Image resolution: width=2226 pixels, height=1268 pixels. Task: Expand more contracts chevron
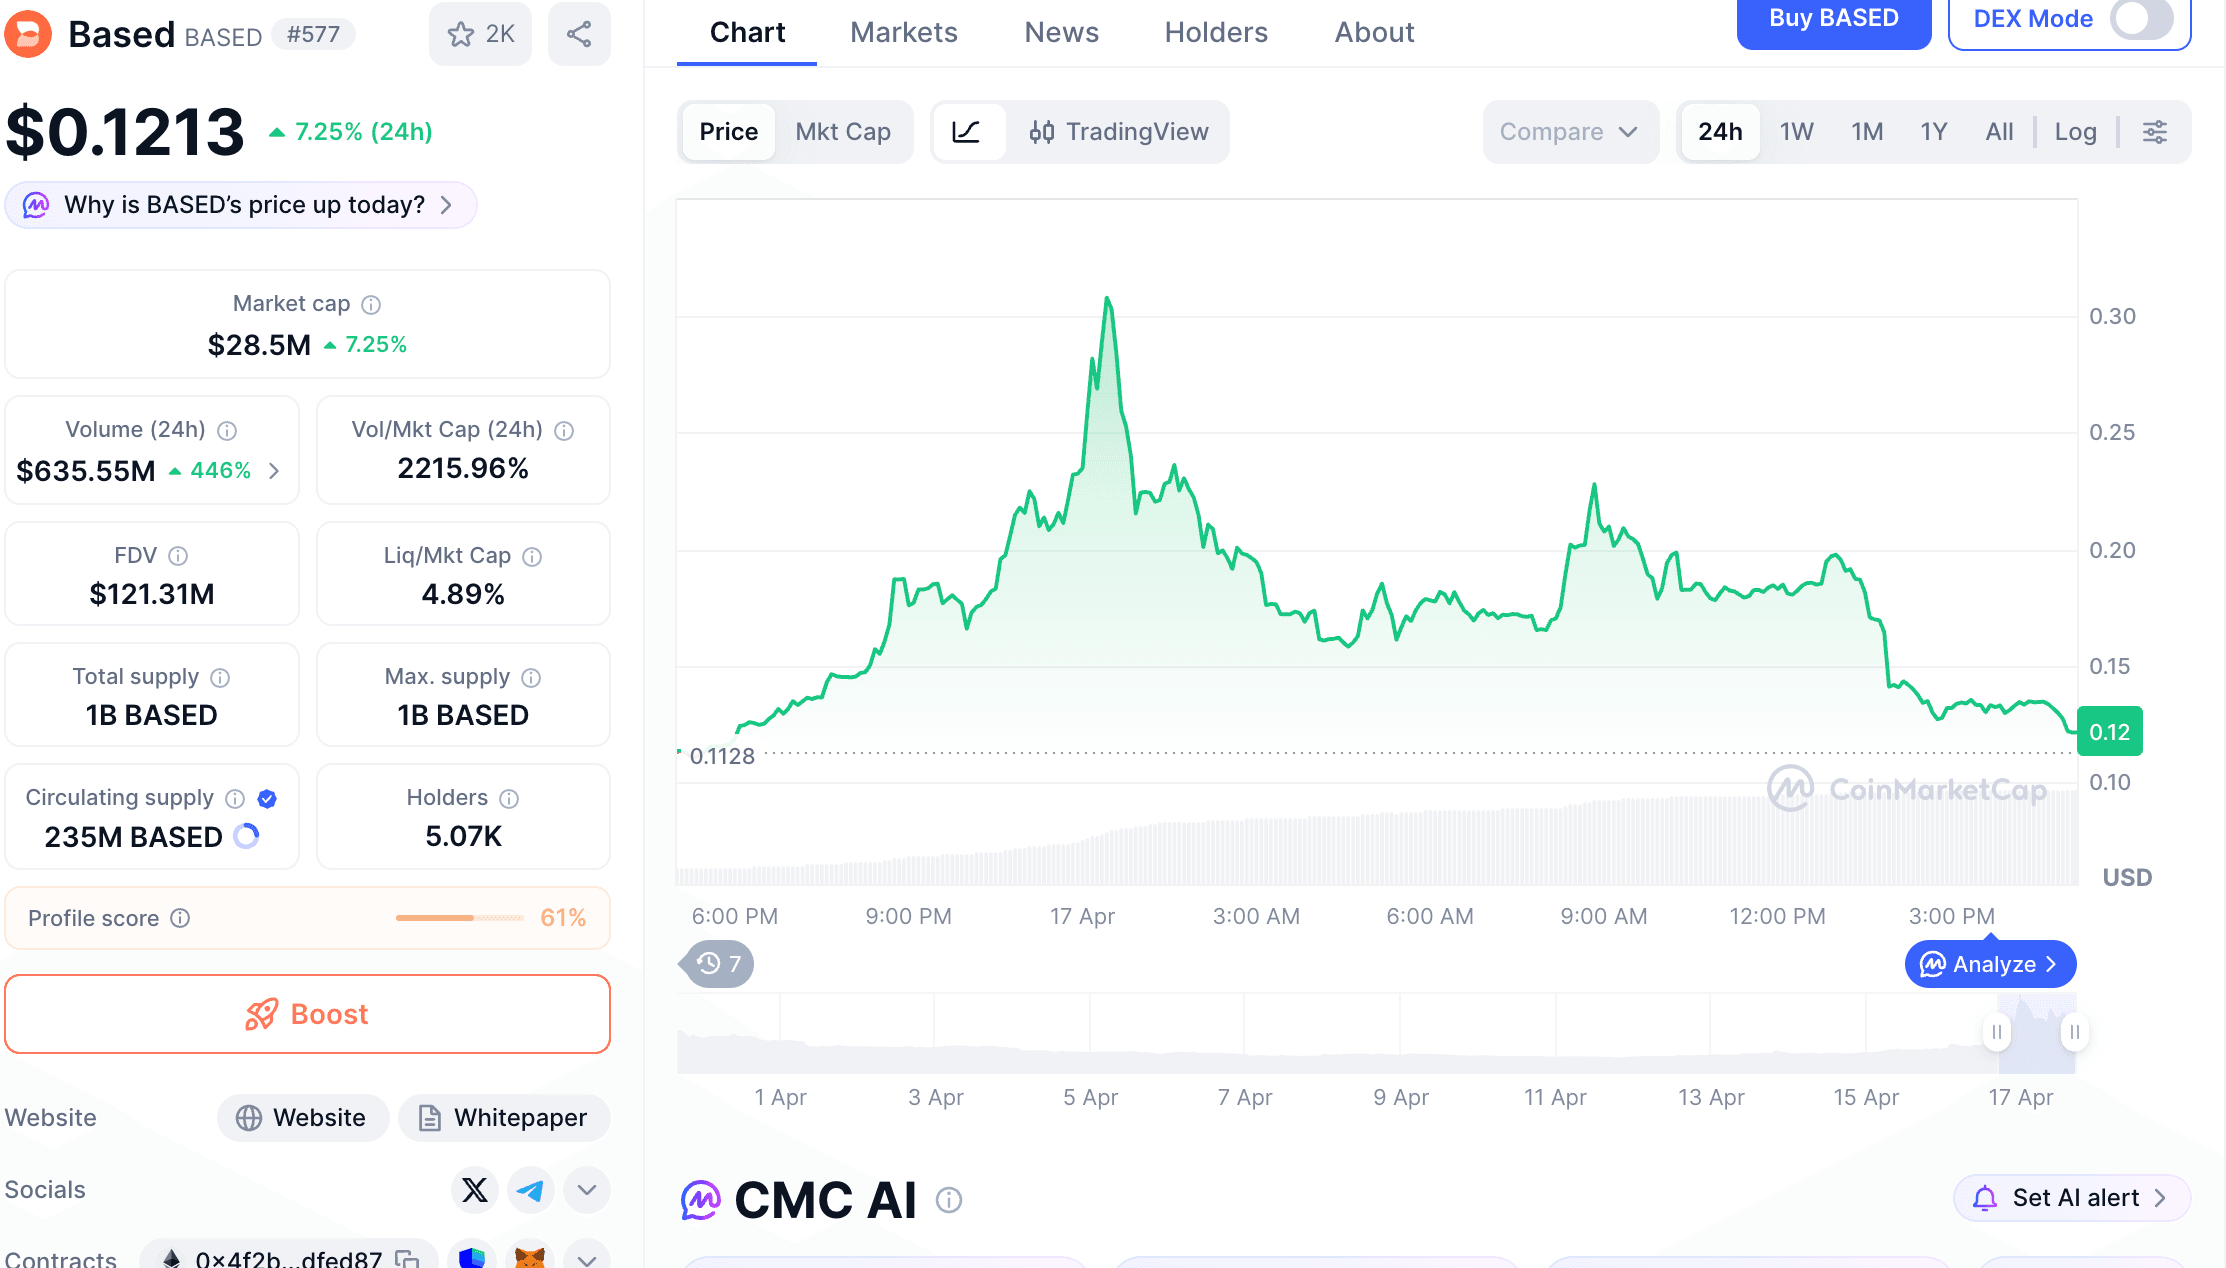[587, 1258]
